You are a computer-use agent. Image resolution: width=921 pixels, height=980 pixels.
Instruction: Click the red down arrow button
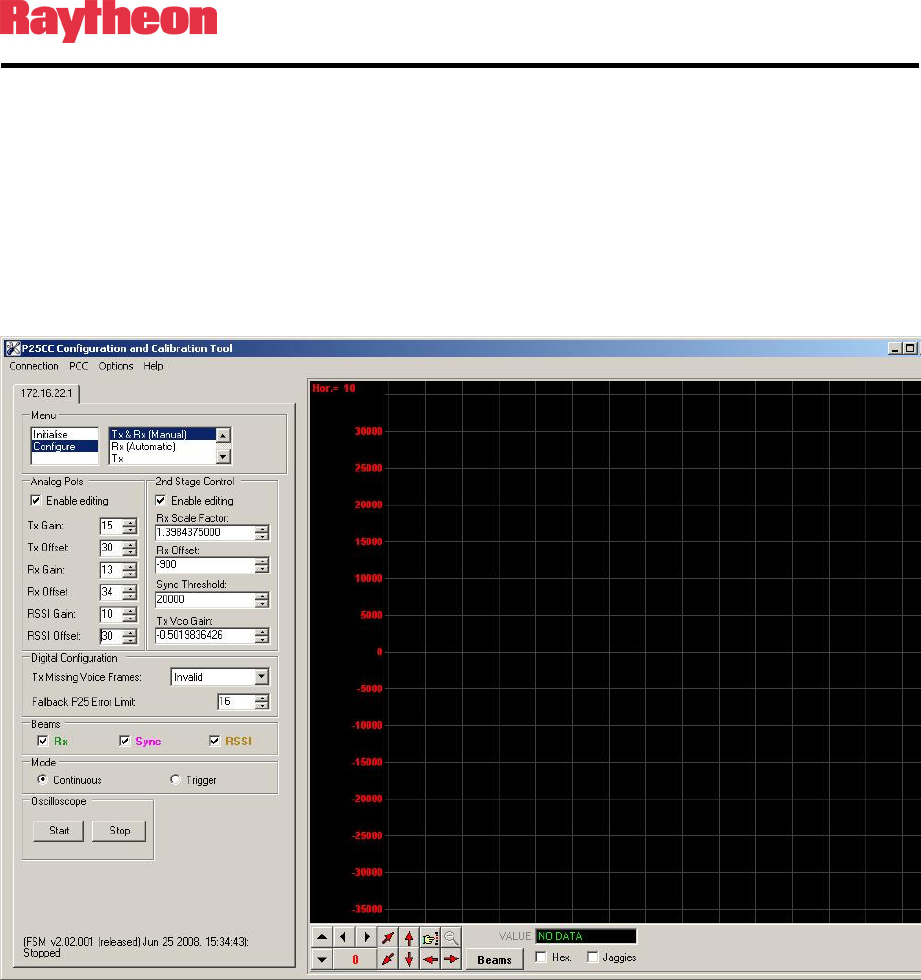pyautogui.click(x=409, y=959)
